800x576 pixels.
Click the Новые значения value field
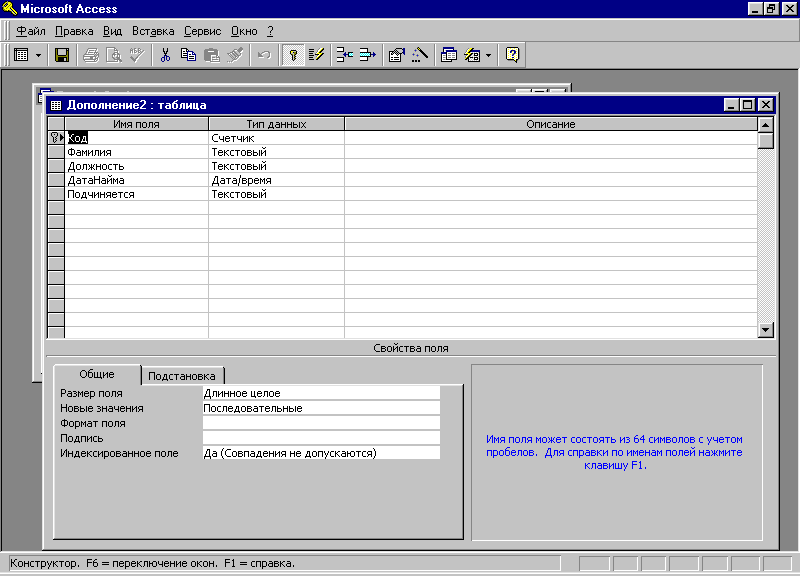tap(321, 408)
